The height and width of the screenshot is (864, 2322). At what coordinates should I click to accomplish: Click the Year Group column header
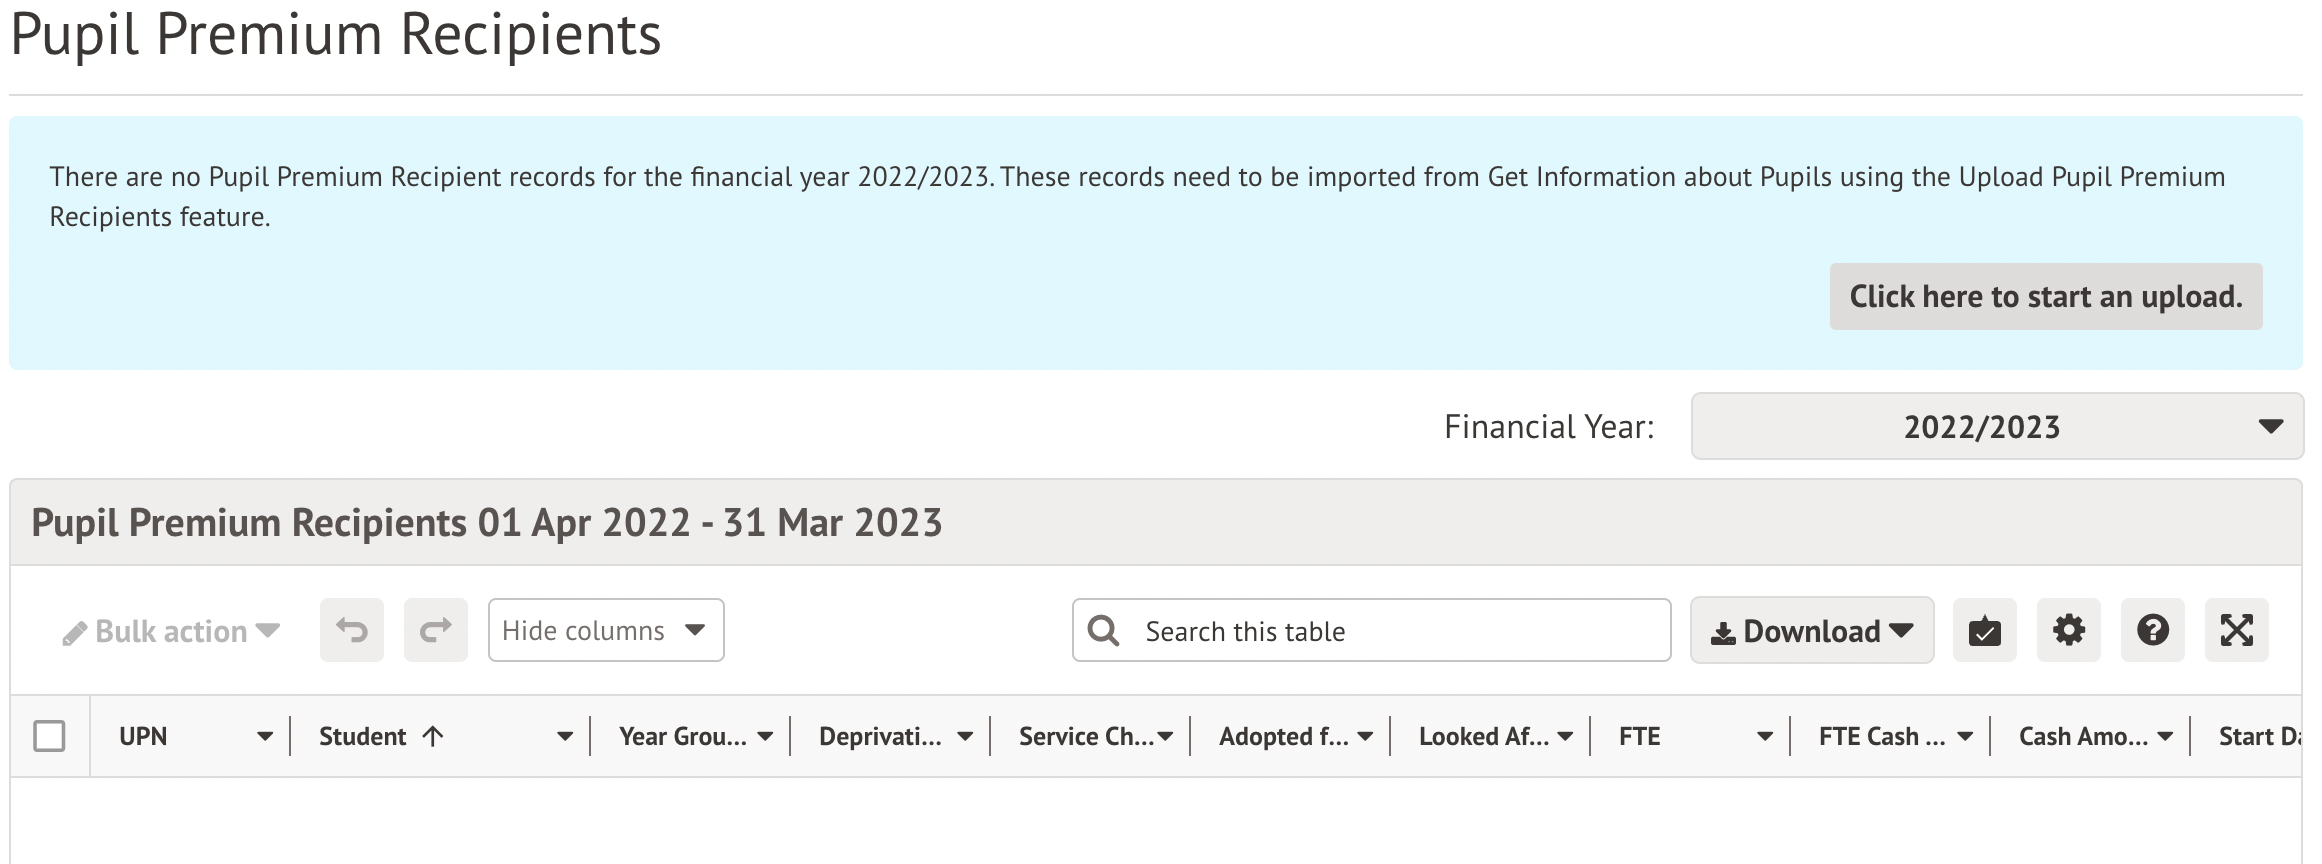coord(682,737)
